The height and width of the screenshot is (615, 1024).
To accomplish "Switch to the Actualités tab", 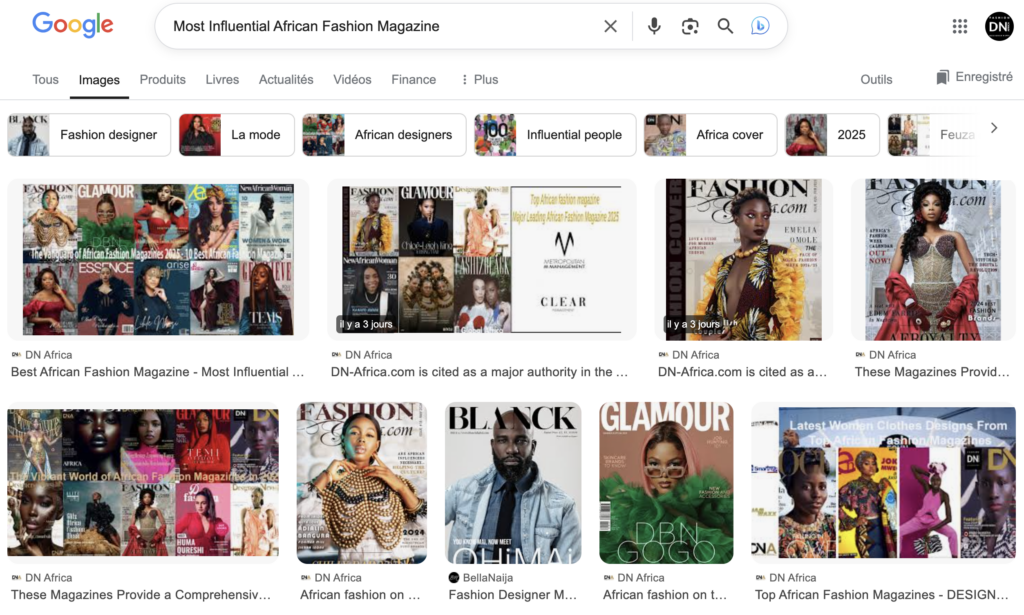I will (x=286, y=79).
